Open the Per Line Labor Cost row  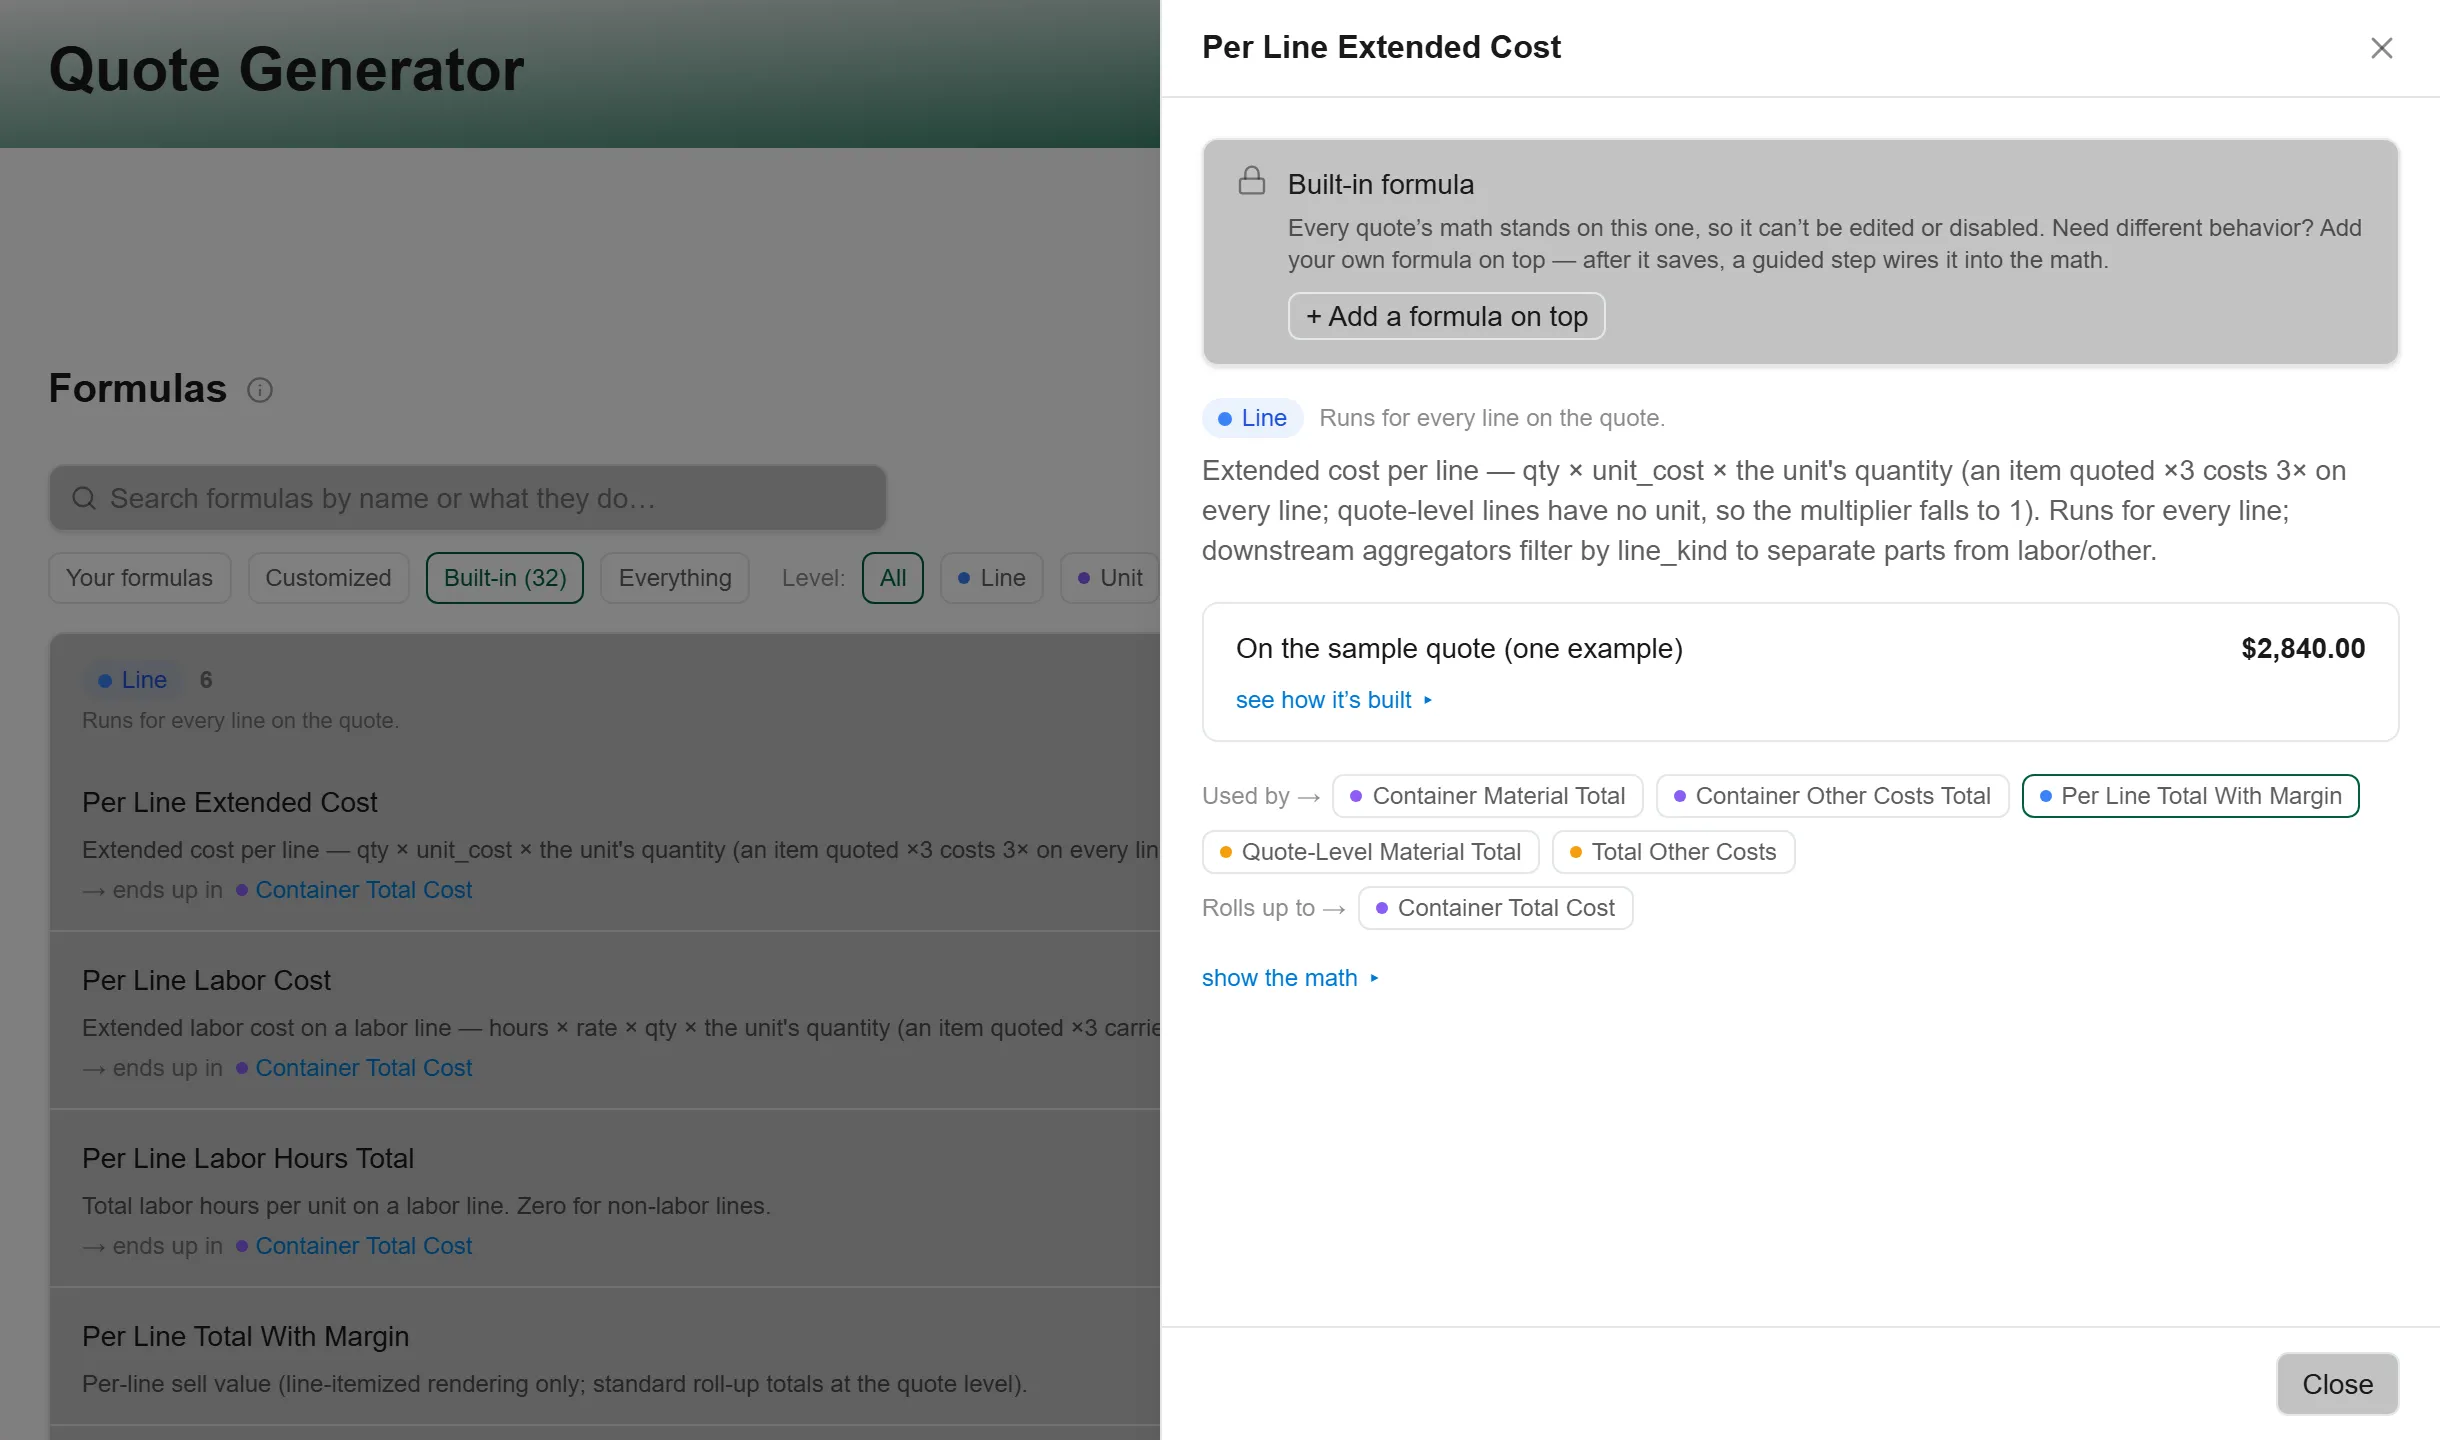pos(605,1021)
